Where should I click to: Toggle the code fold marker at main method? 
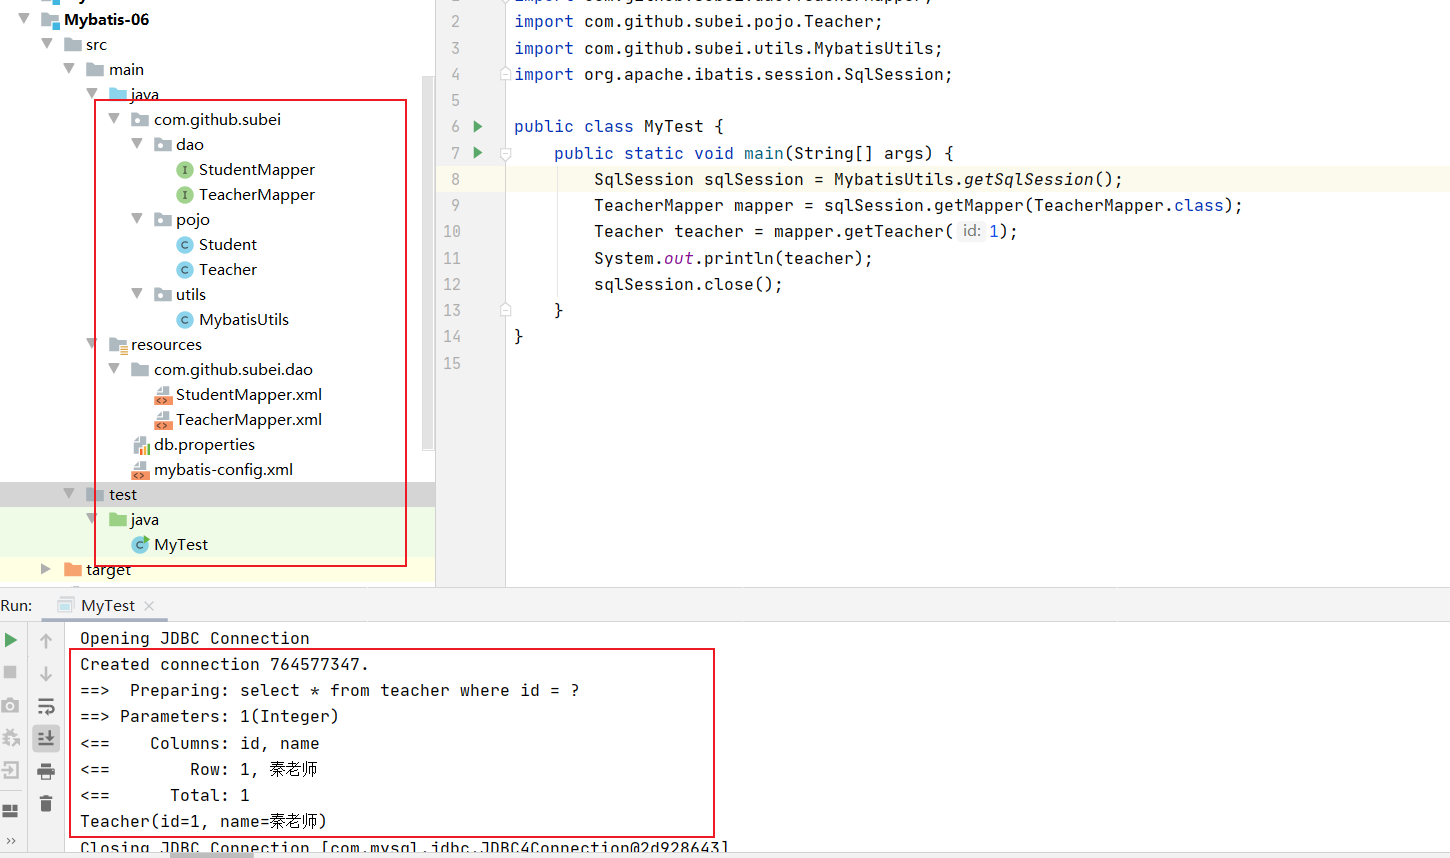(506, 154)
